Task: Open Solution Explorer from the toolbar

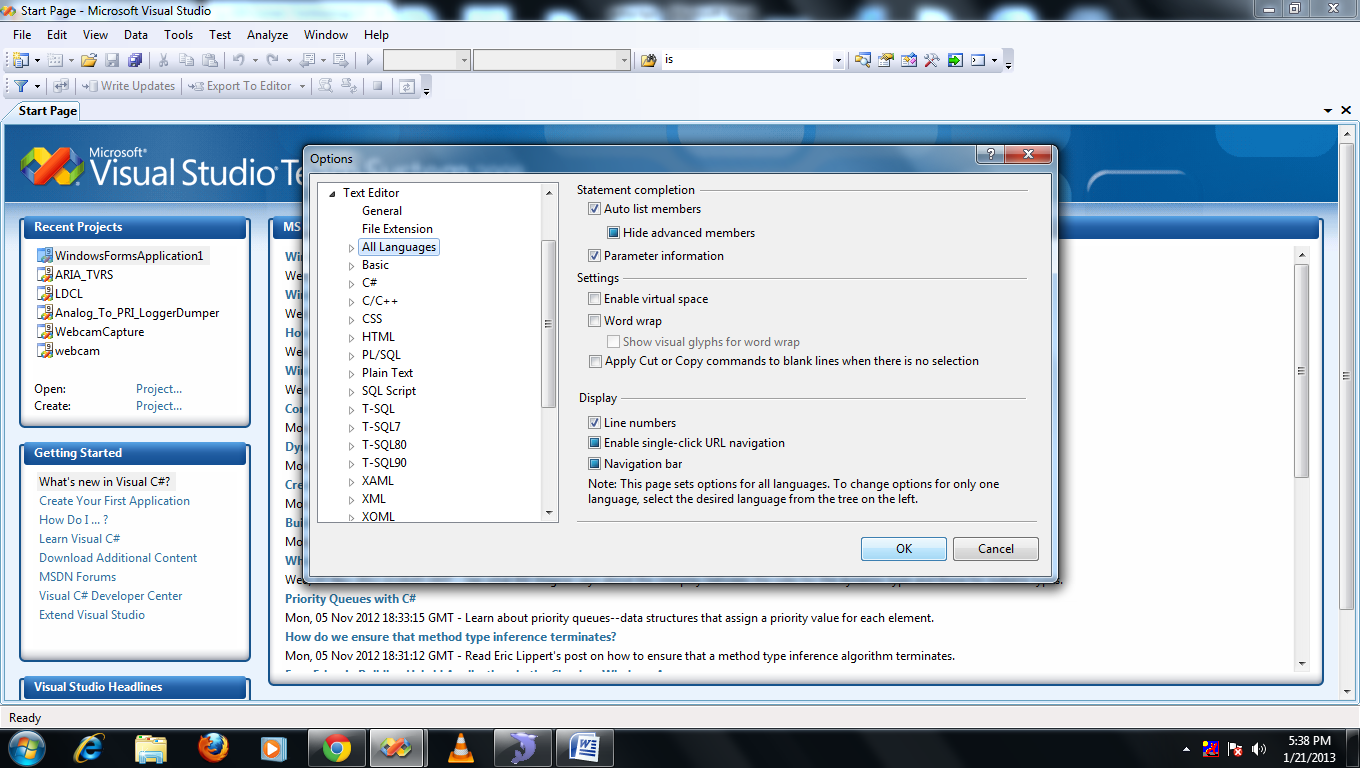Action: (862, 60)
